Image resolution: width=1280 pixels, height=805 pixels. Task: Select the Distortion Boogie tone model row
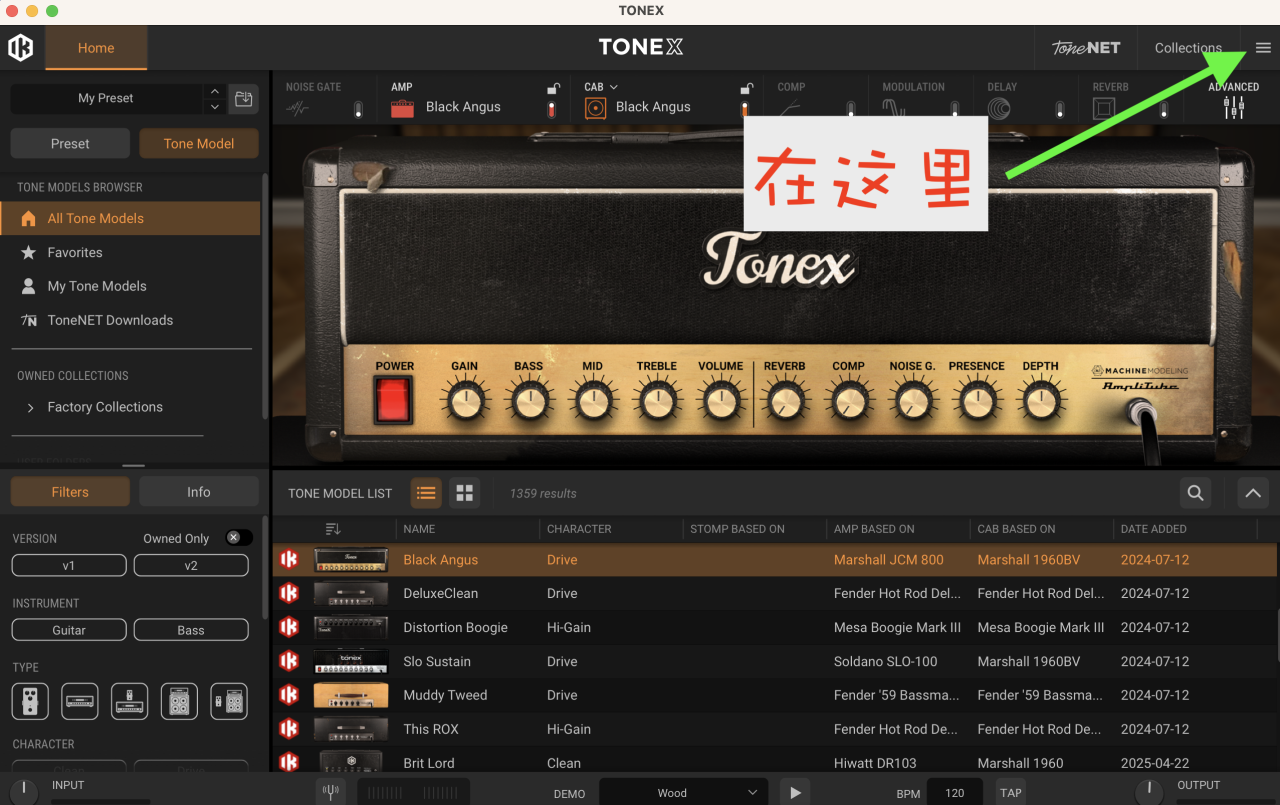(x=774, y=628)
